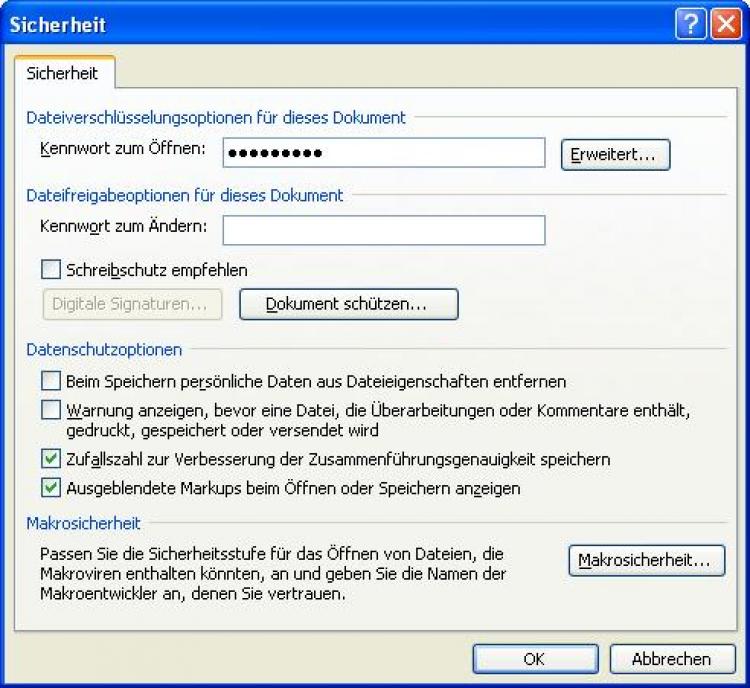The width and height of the screenshot is (750, 688).
Task: Enable the Schreibschutz empfehlen checkbox
Action: coord(51,269)
